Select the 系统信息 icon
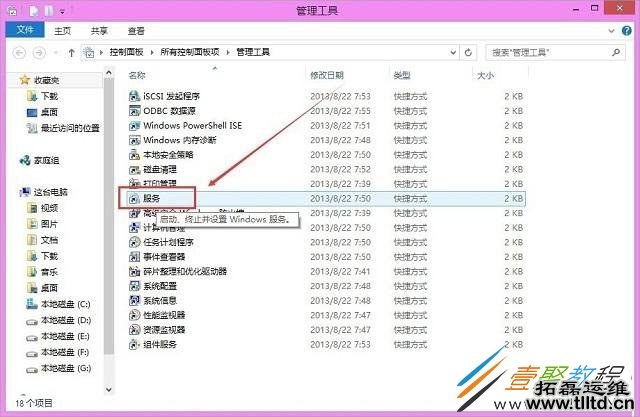The width and height of the screenshot is (640, 417). click(134, 301)
